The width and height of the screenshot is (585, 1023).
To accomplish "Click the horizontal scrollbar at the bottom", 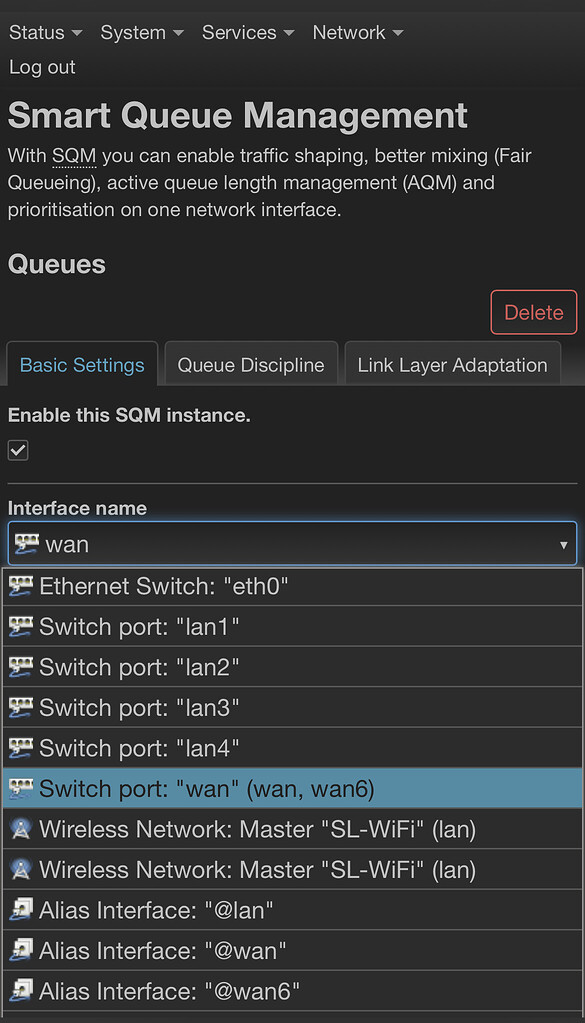I will coord(292,1016).
